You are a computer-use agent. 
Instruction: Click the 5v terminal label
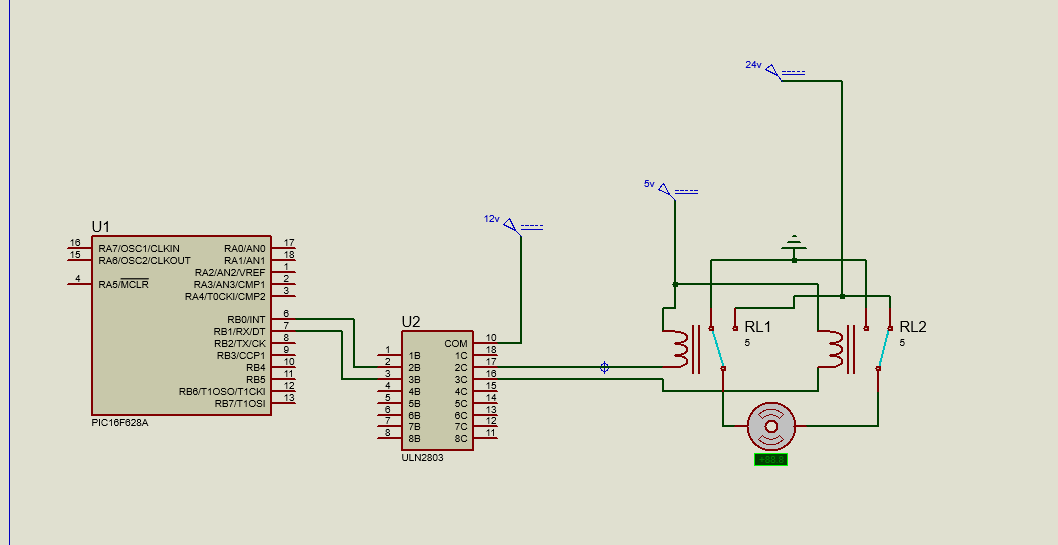[649, 183]
